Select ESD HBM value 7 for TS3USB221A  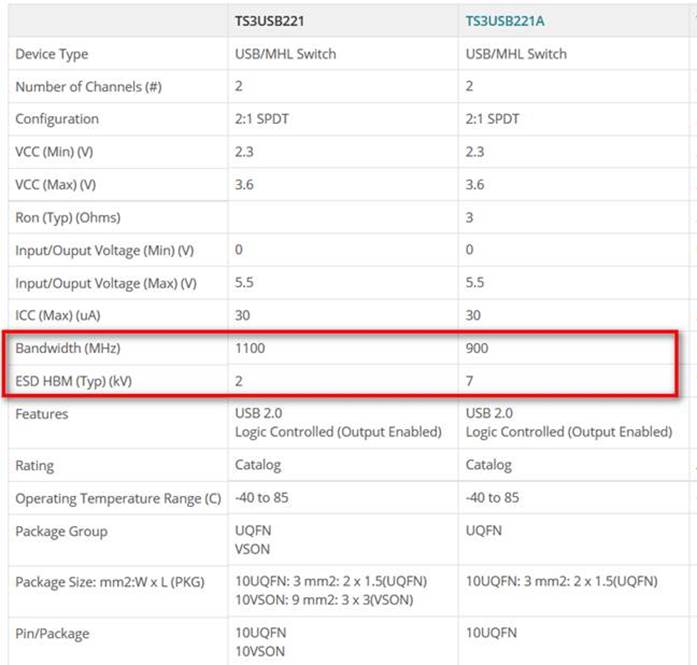click(x=469, y=381)
